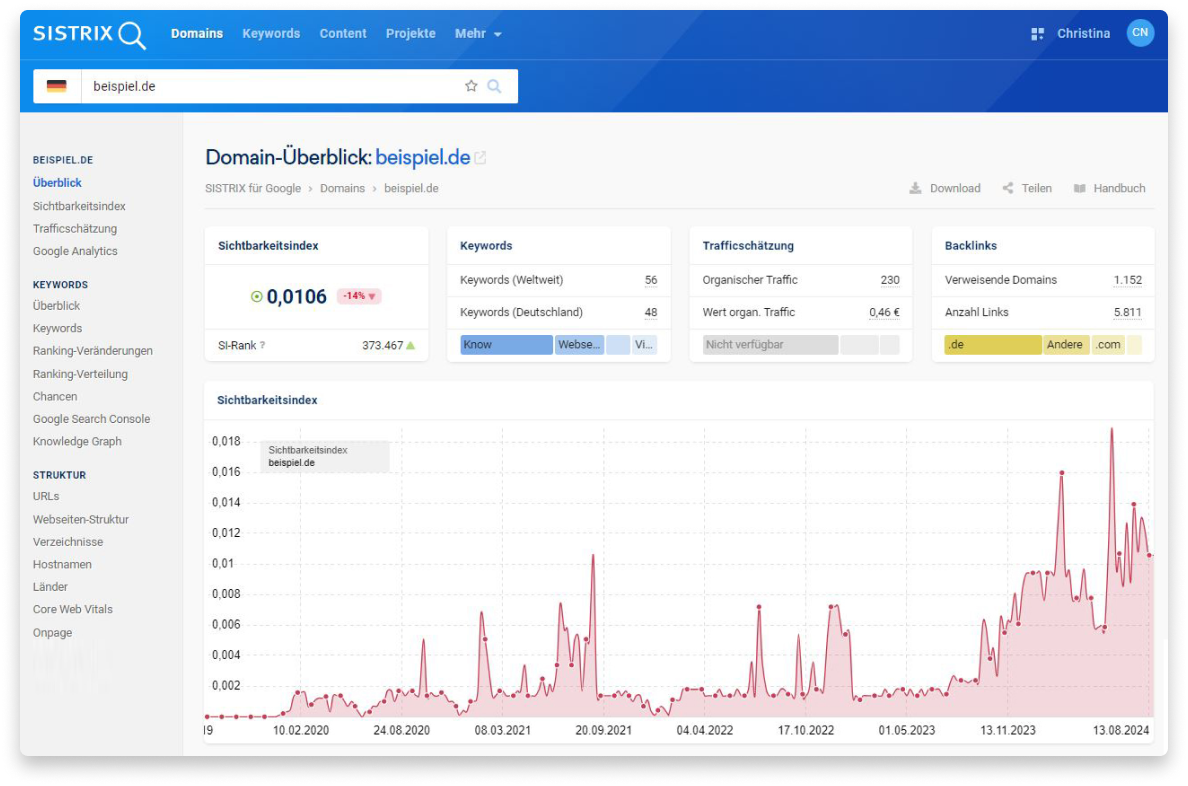Open Hostnamen in the sidebar
This screenshot has width=1188, height=786.
tap(62, 565)
